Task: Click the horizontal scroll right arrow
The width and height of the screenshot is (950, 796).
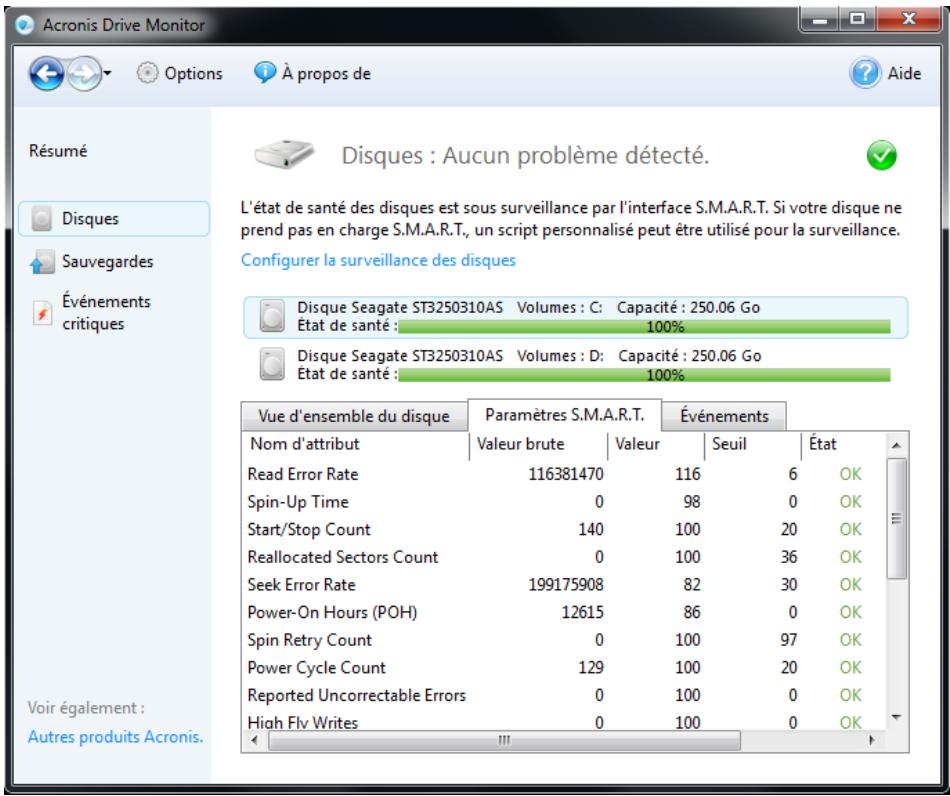Action: 872,740
